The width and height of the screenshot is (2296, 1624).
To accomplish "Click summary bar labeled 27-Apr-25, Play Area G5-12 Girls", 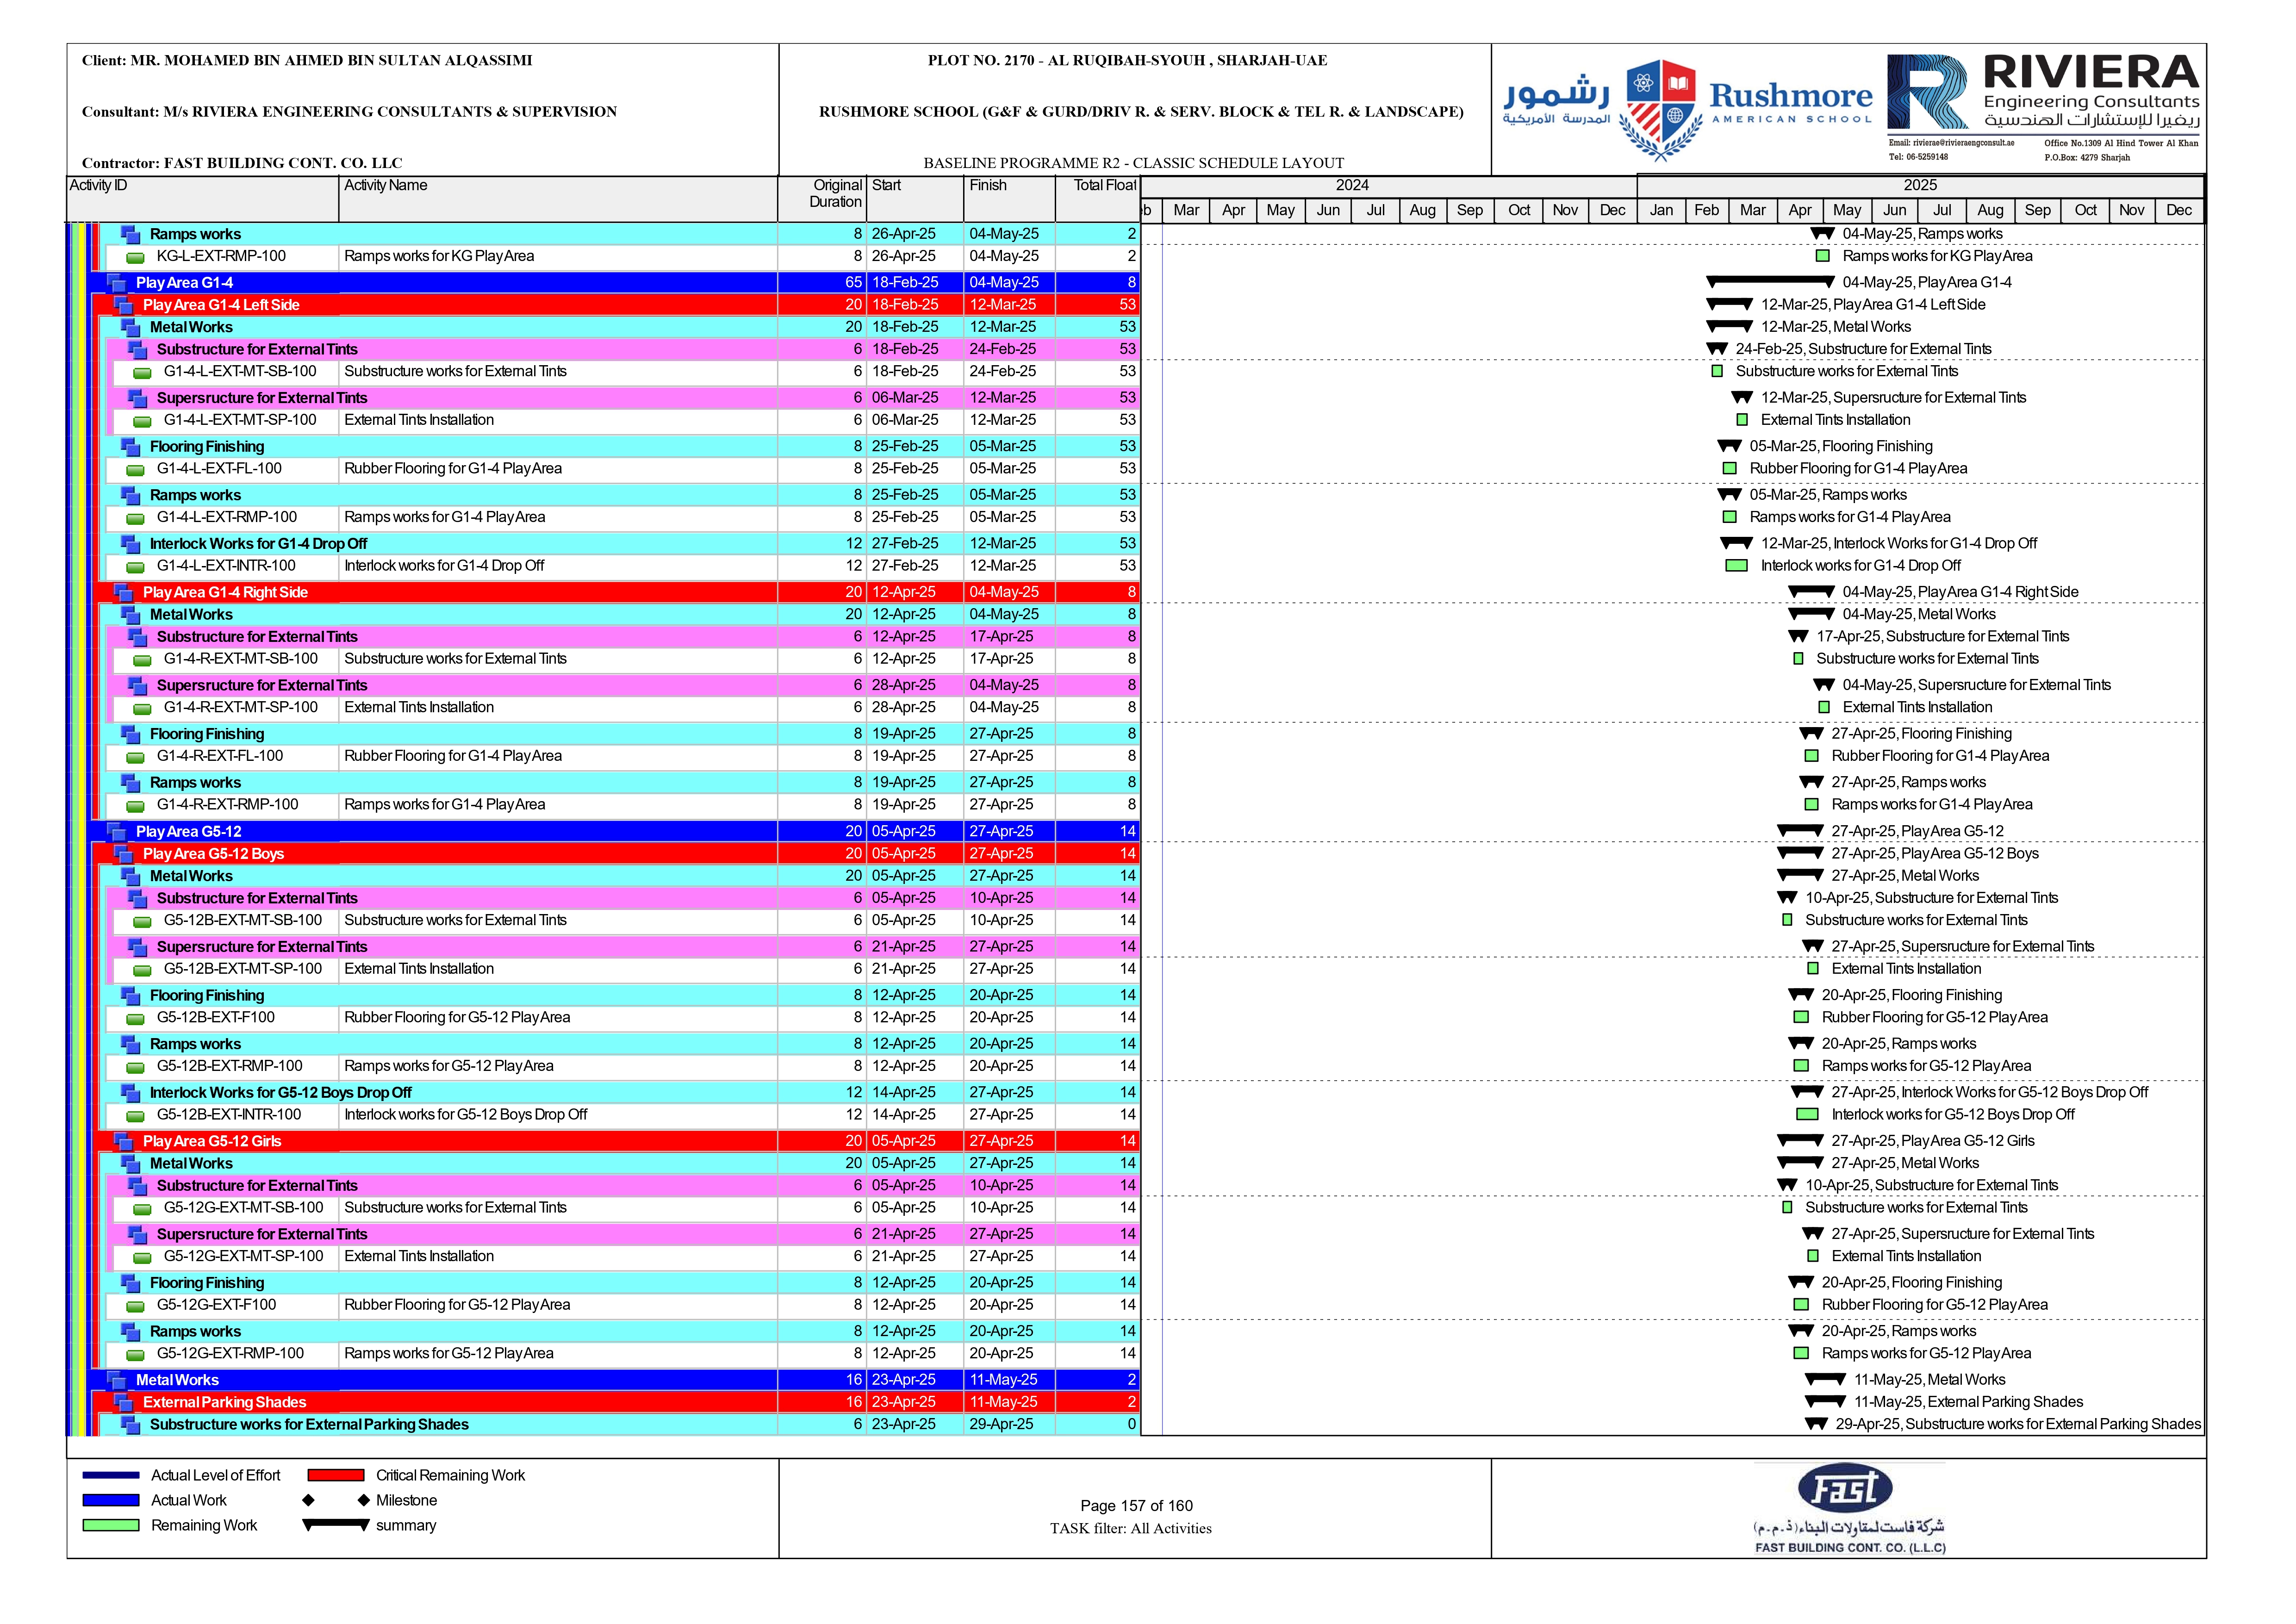I will 1800,1141.
